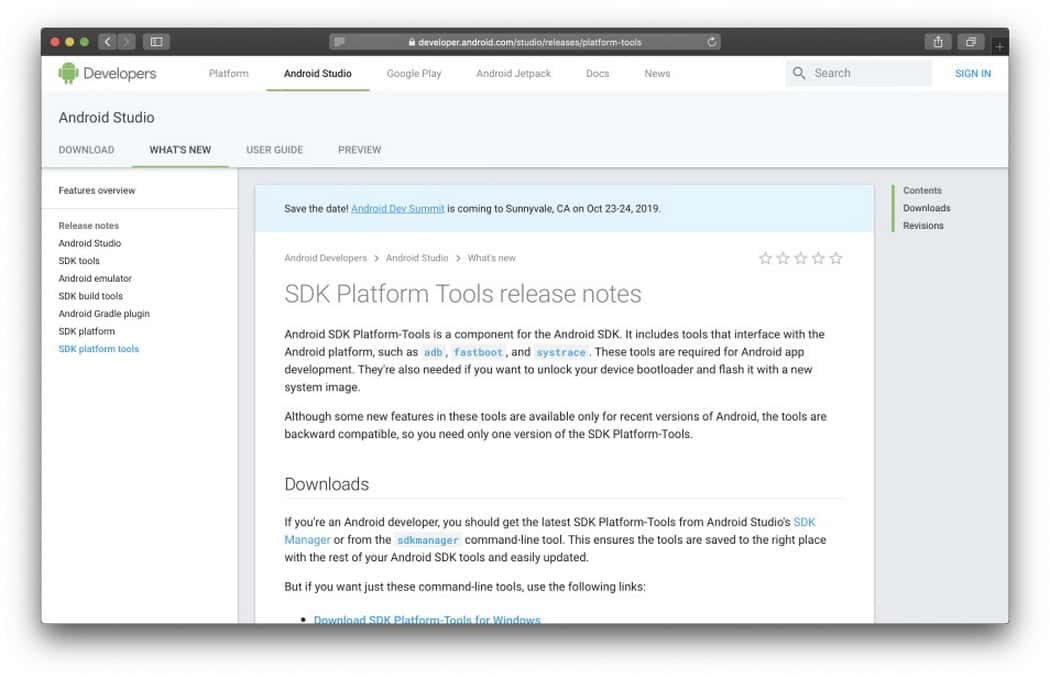Open SDK platform sidebar link
This screenshot has width=1050, height=678.
pyautogui.click(x=86, y=331)
